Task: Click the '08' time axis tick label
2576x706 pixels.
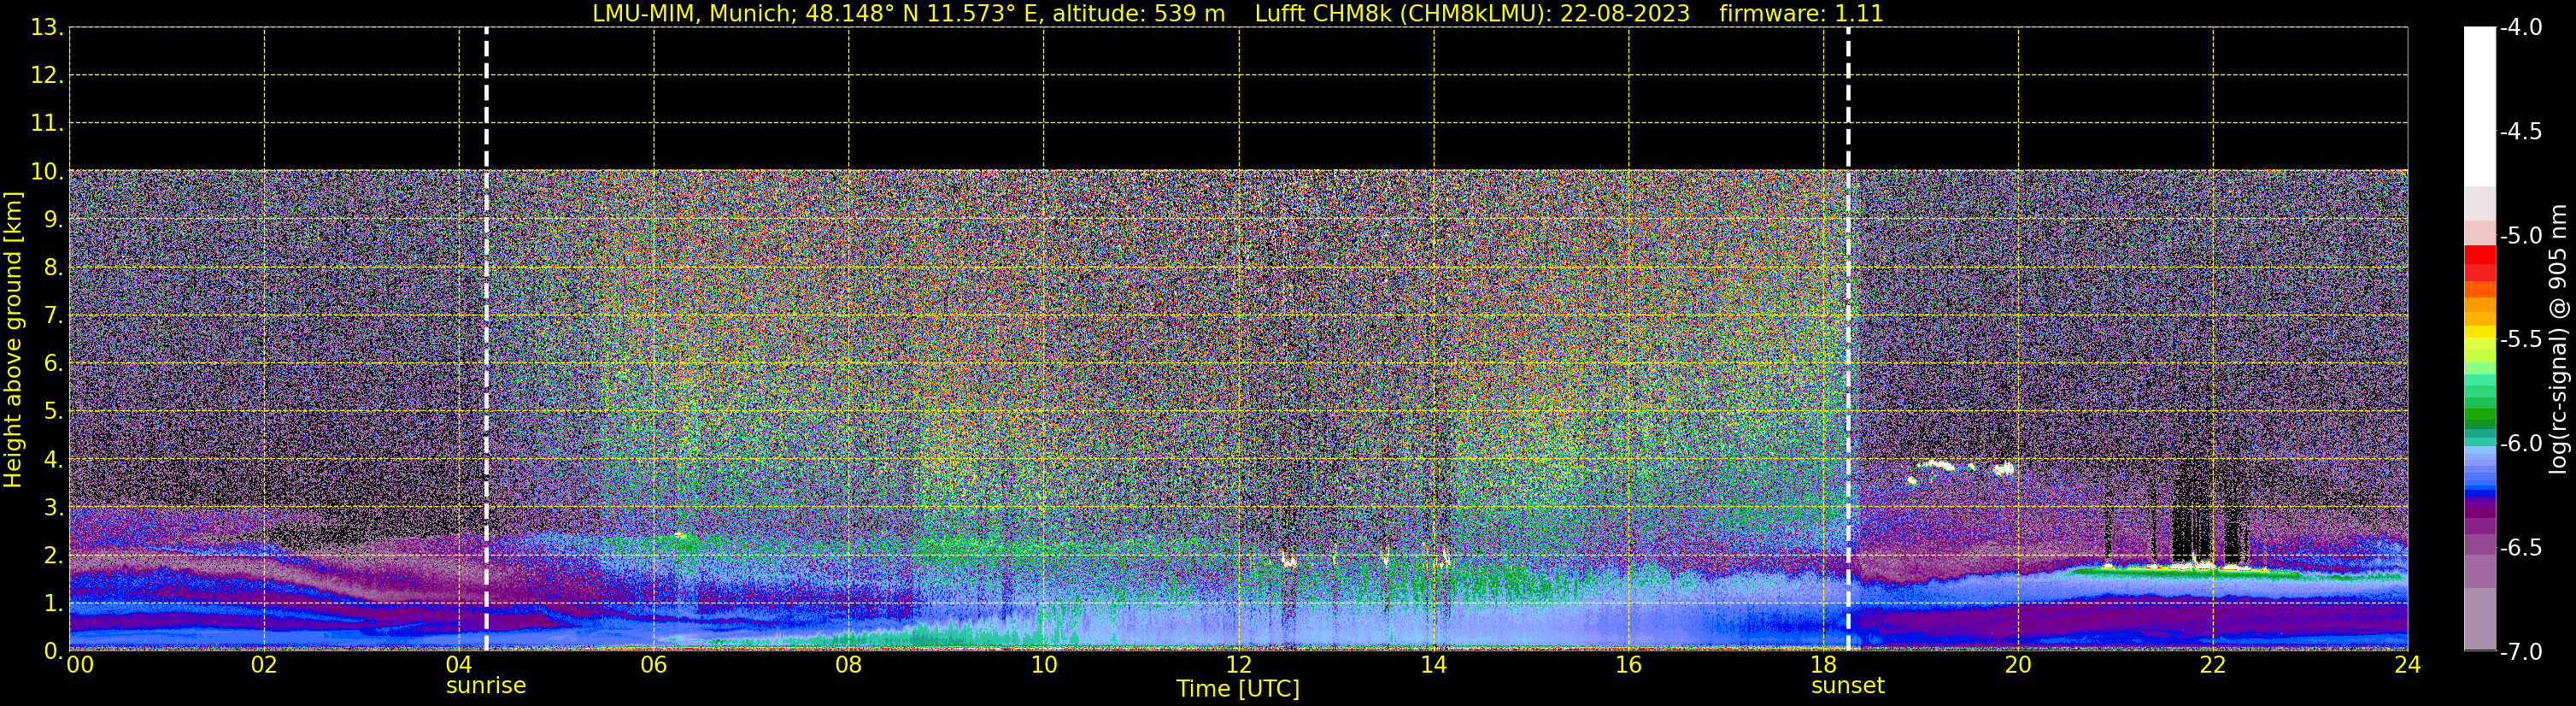Action: coord(849,665)
